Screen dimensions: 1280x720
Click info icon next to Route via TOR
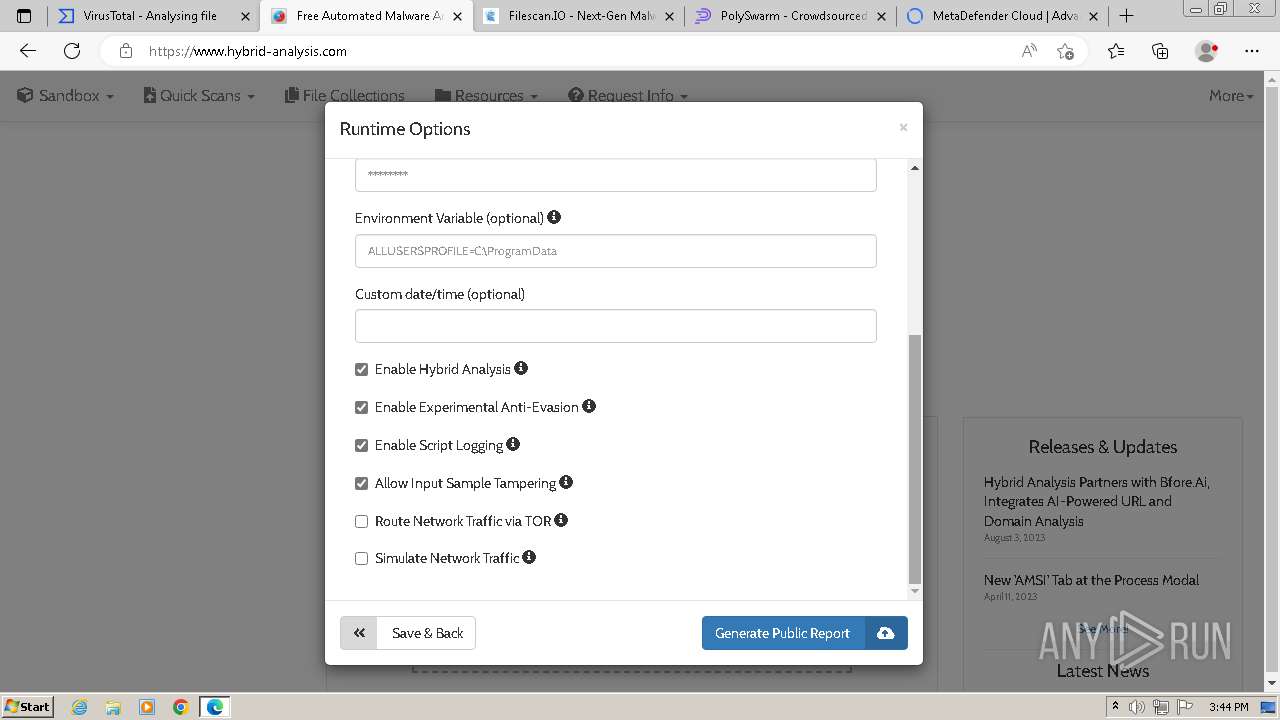(x=561, y=520)
